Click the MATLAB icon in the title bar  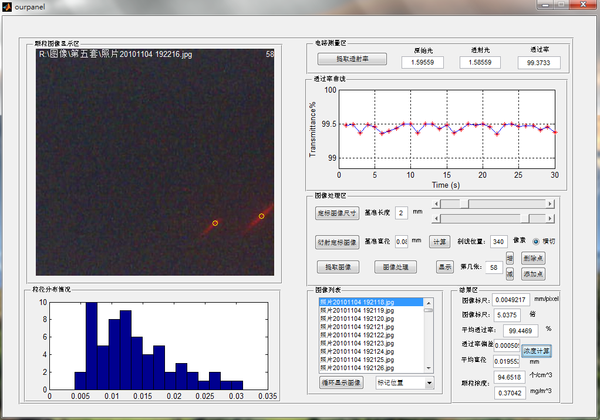9,8
